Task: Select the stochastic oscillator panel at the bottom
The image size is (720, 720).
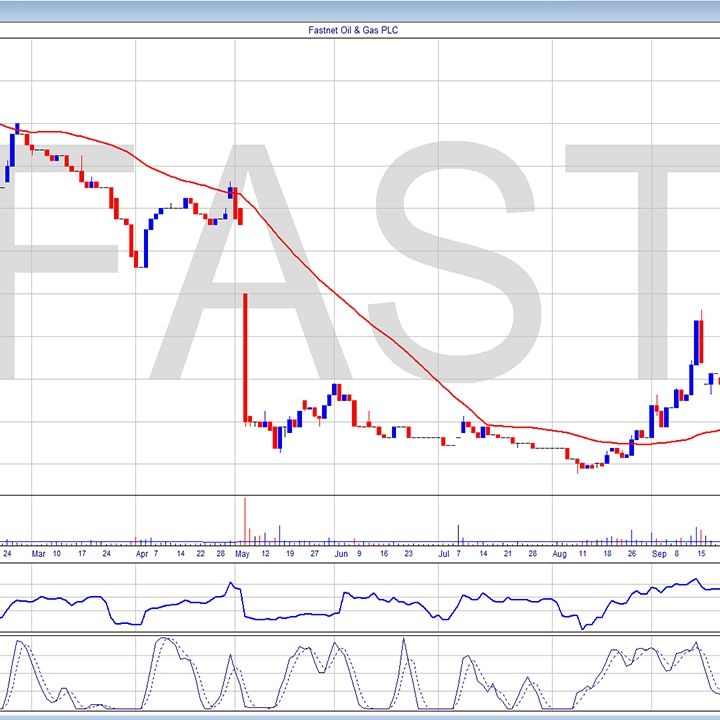Action: click(x=360, y=671)
